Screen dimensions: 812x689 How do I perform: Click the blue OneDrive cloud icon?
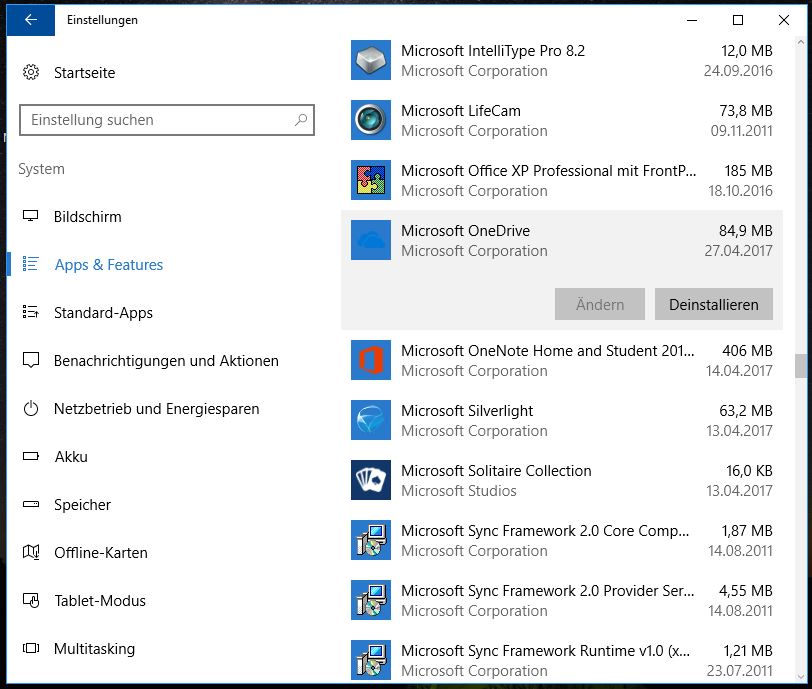point(371,241)
